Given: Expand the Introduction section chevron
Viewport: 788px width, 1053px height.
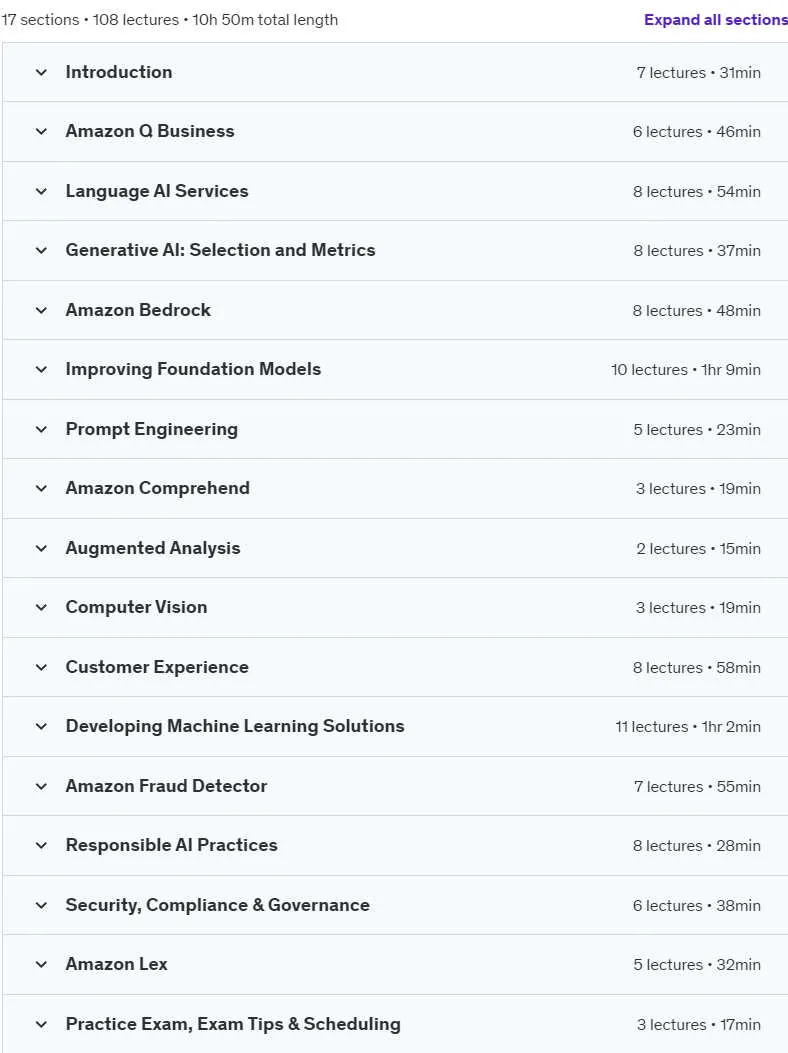Looking at the screenshot, I should [42, 73].
